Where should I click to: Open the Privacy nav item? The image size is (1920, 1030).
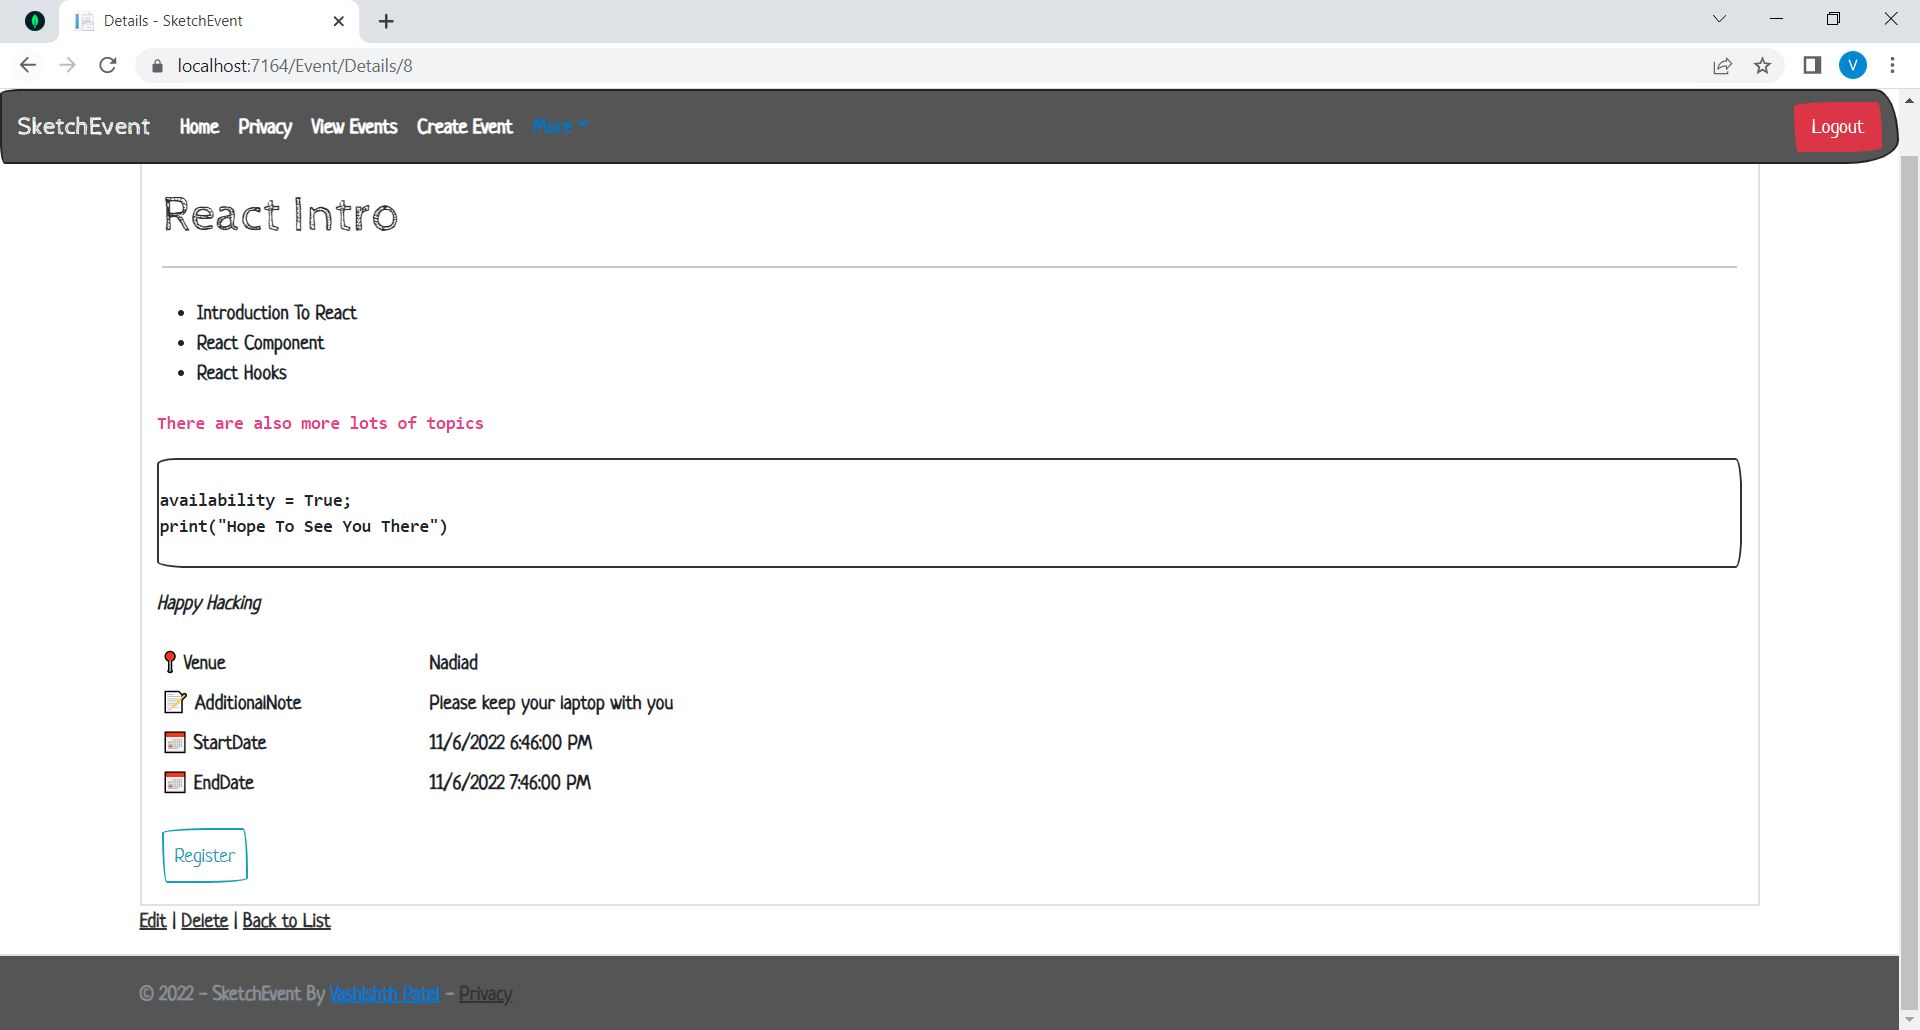coord(265,127)
